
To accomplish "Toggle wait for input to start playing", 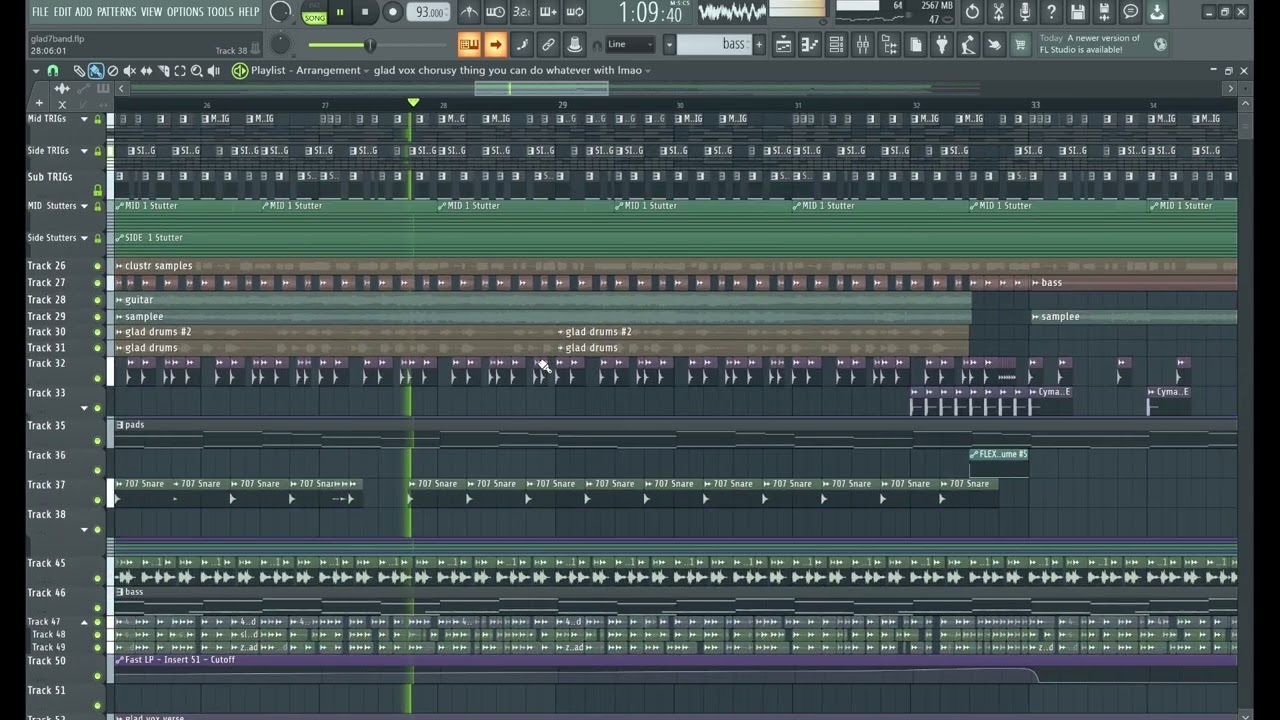I will (x=495, y=12).
